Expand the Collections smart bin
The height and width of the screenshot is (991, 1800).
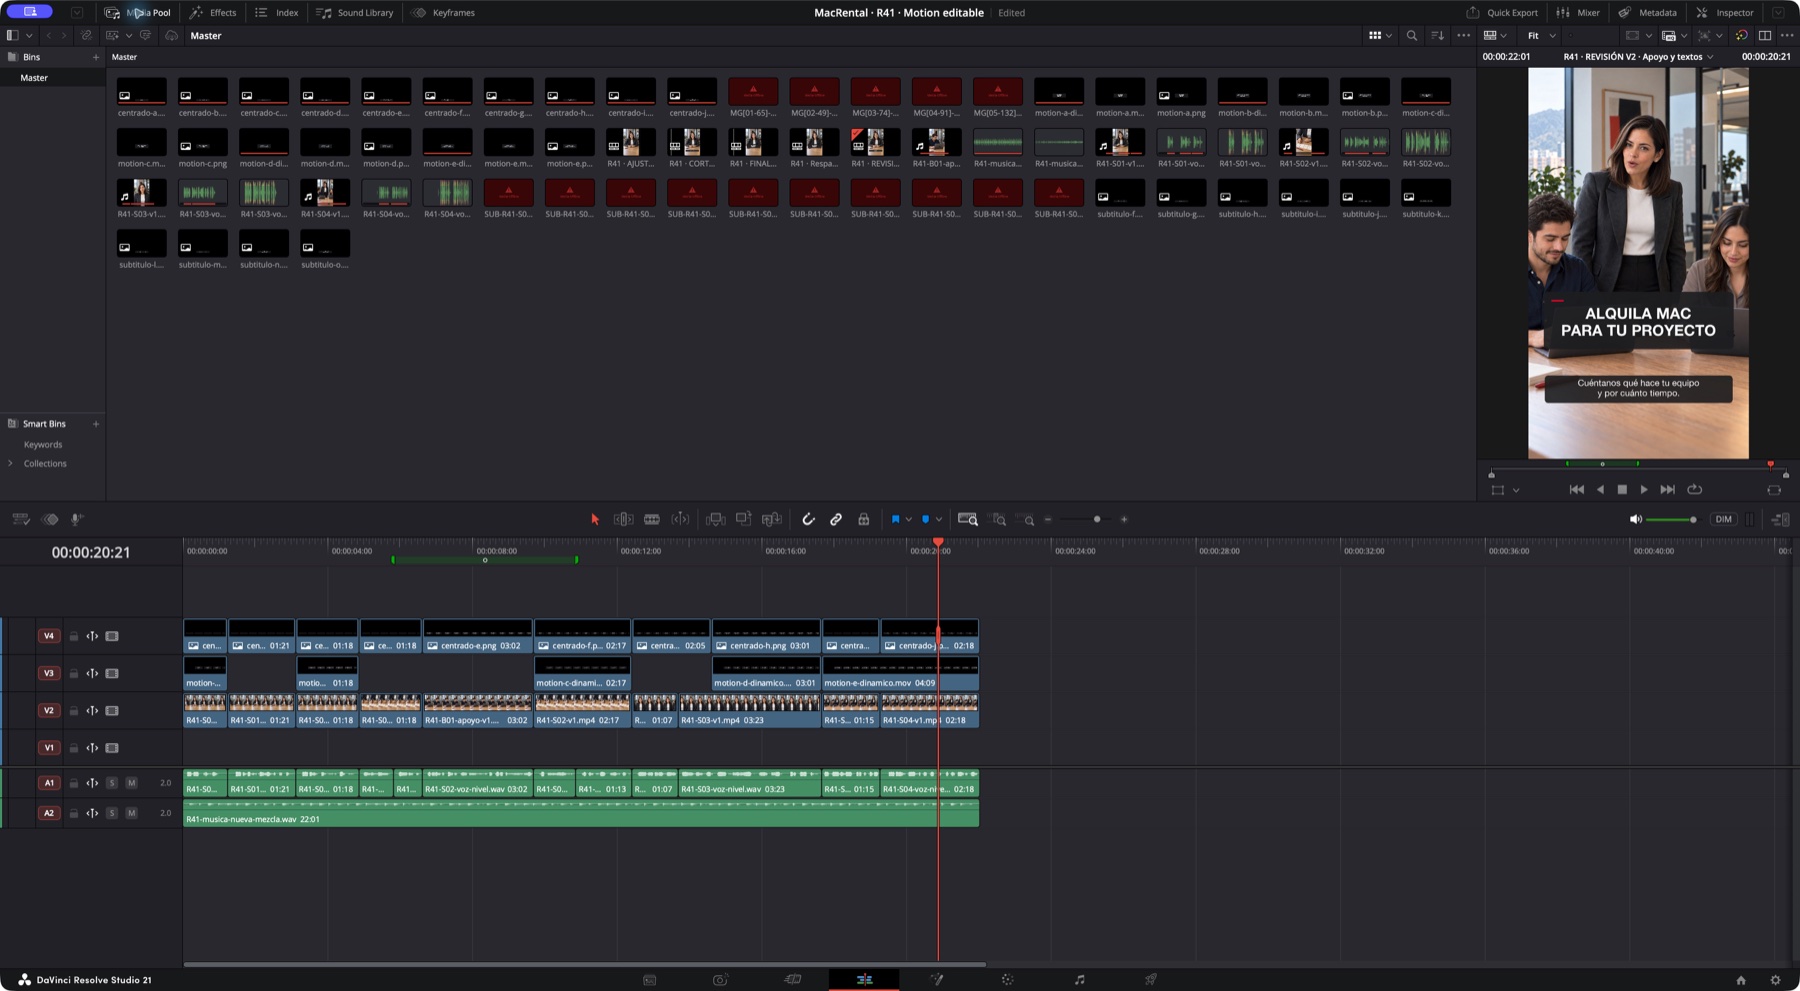pyautogui.click(x=11, y=463)
